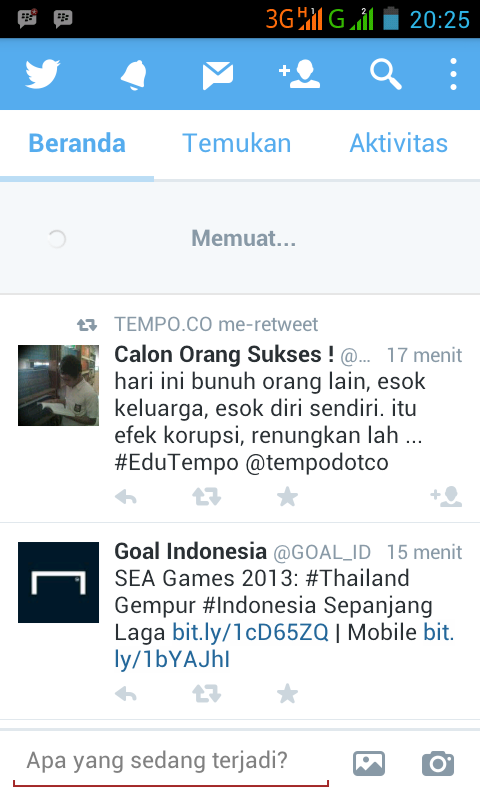The height and width of the screenshot is (800, 480).
Task: Switch to the Temukan tab
Action: pos(237,143)
